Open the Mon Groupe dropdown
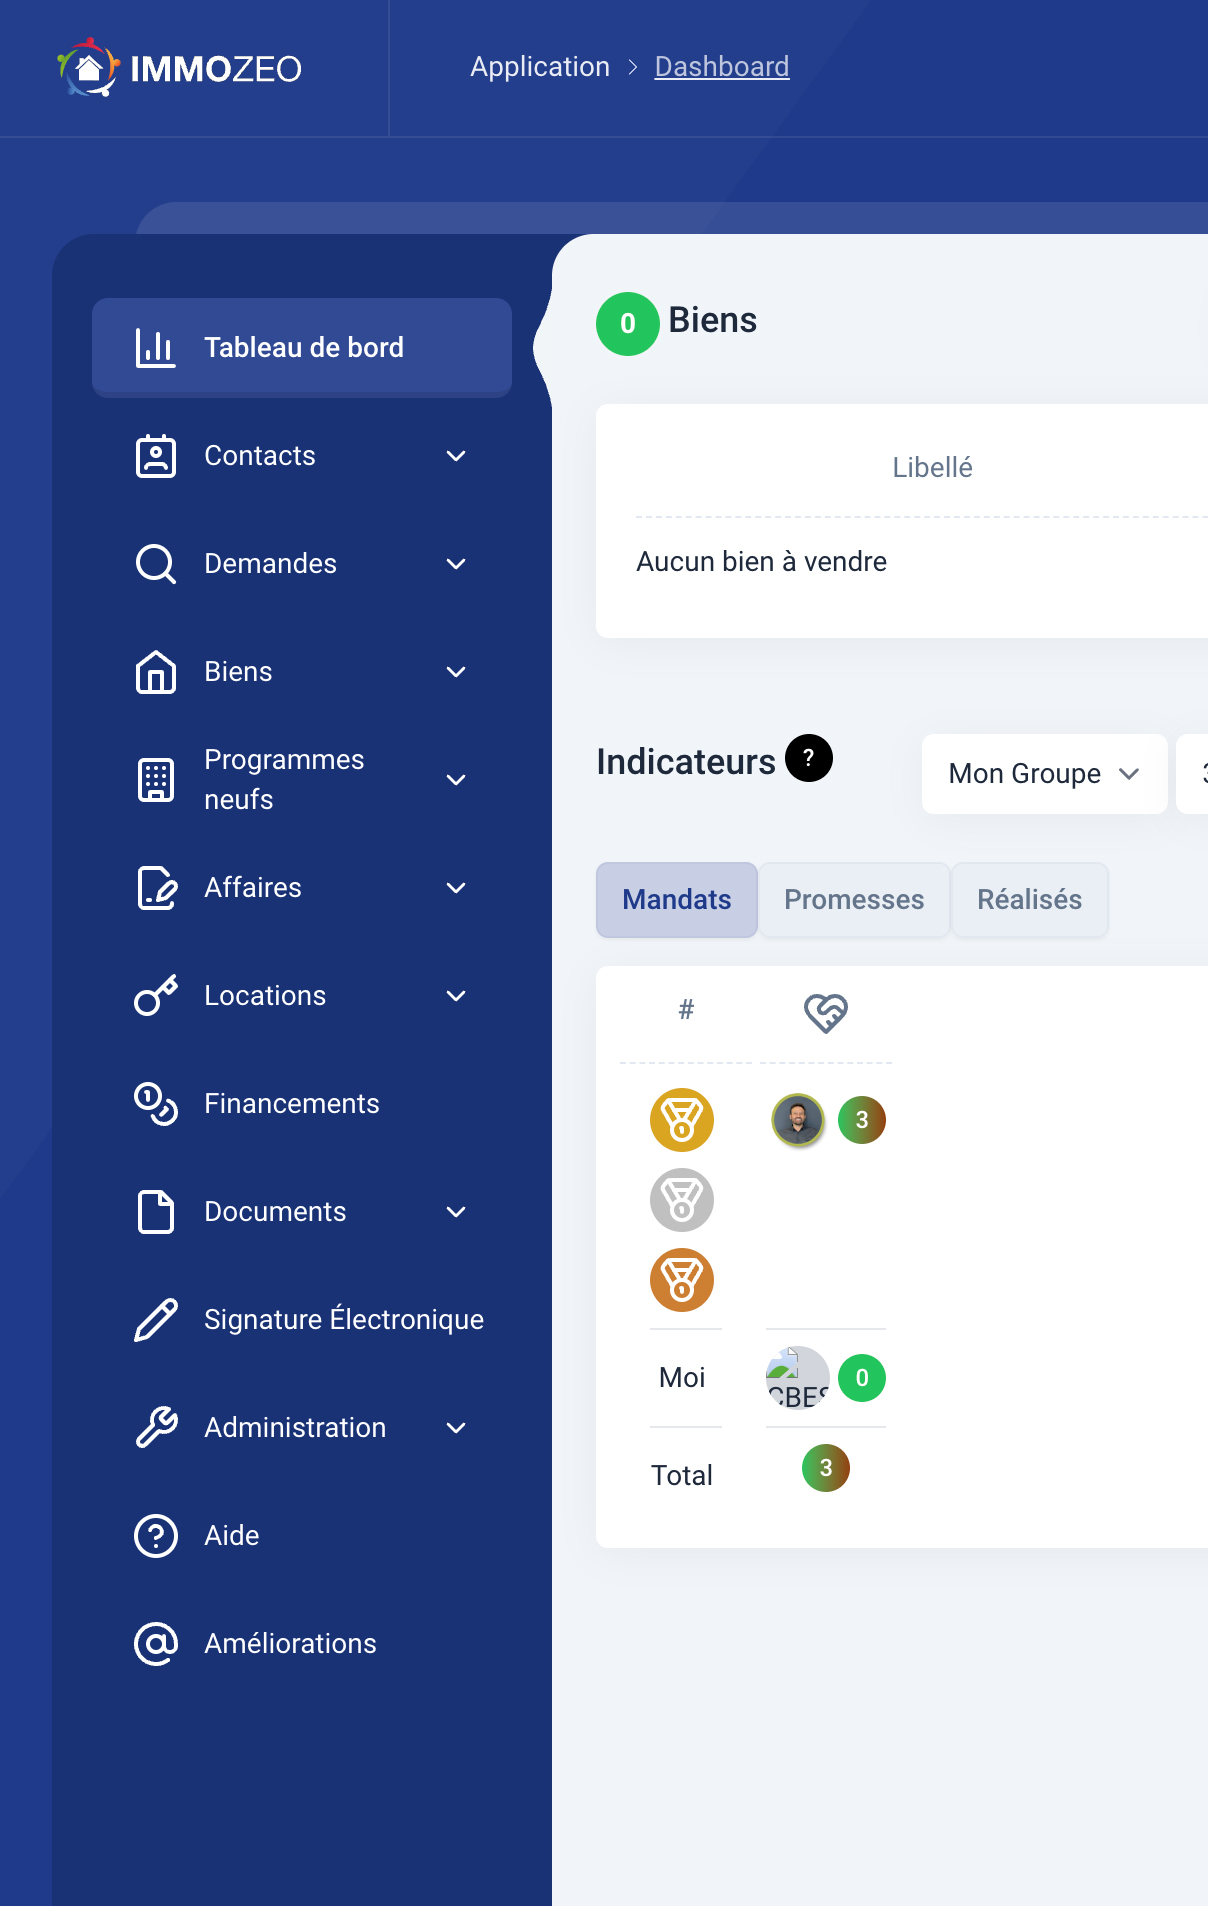The height and width of the screenshot is (1906, 1208). (x=1044, y=774)
